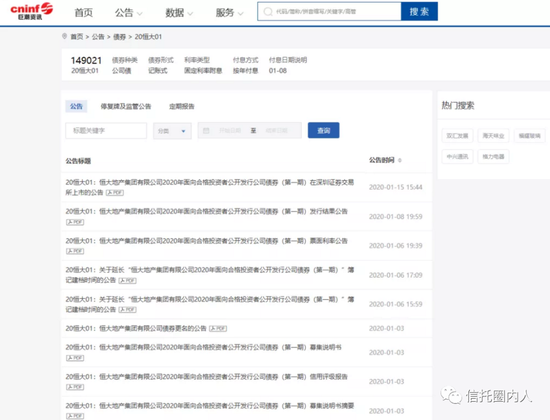Open announcement title 信用评级报告
The image size is (550, 420).
(206, 376)
